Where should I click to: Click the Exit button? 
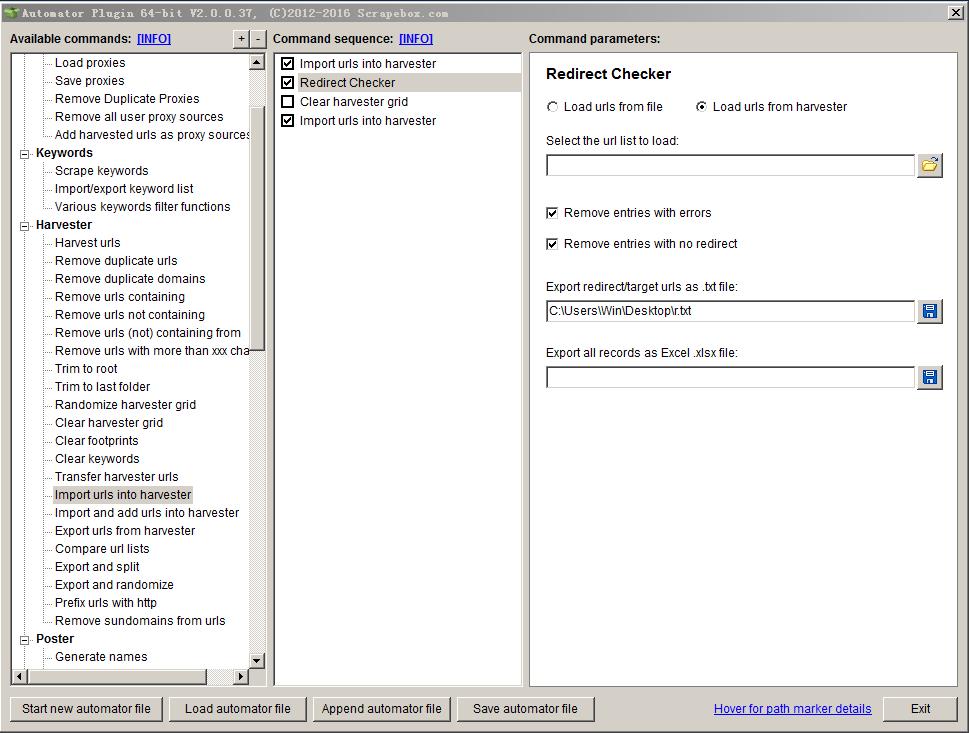(920, 709)
